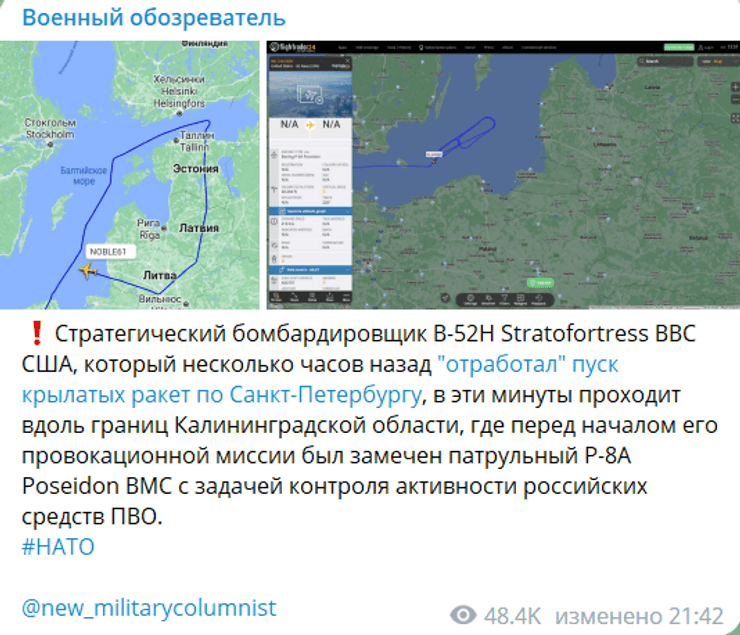Click the 48.4K view count
Viewport: 740px width, 635px height.
pyautogui.click(x=512, y=616)
